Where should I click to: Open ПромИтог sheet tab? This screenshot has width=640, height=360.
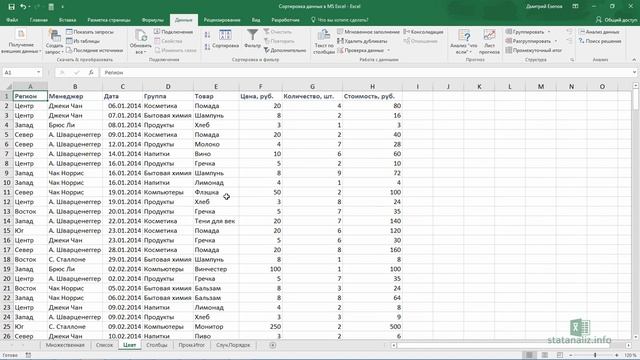tap(191, 345)
